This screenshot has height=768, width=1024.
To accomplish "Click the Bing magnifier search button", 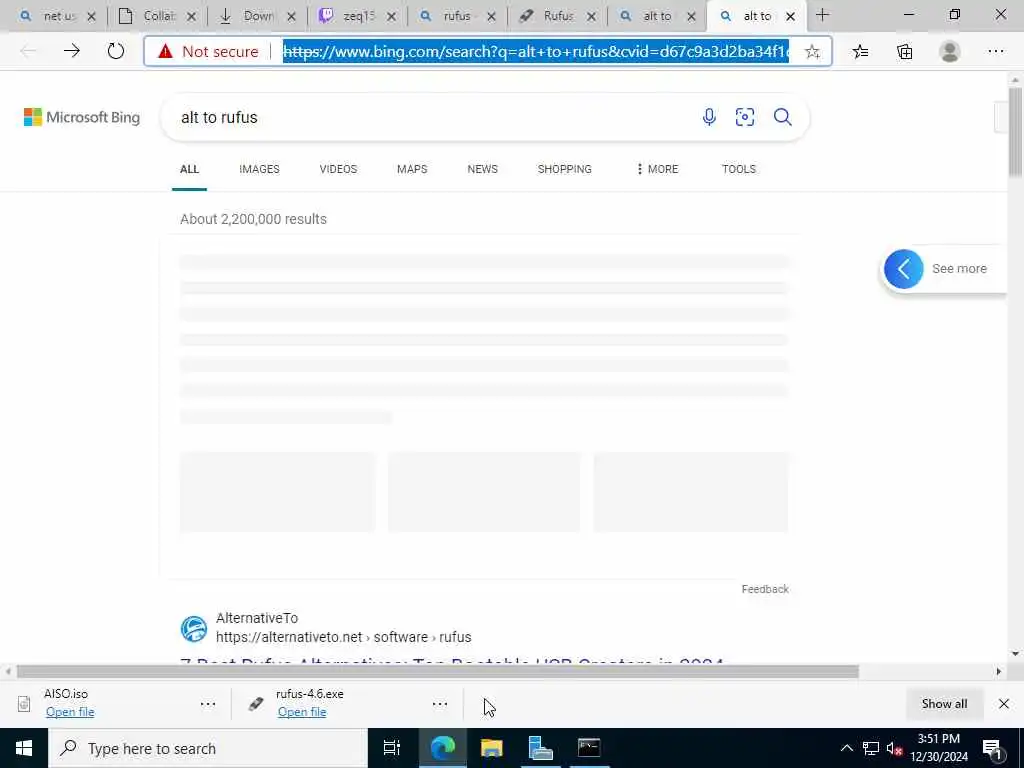I will tap(782, 117).
